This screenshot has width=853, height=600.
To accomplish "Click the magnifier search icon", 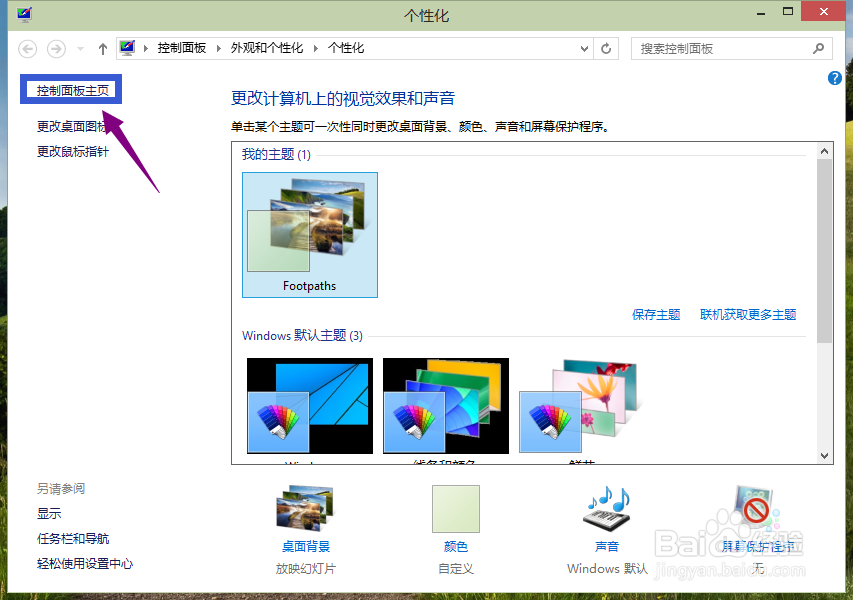I will click(x=818, y=49).
